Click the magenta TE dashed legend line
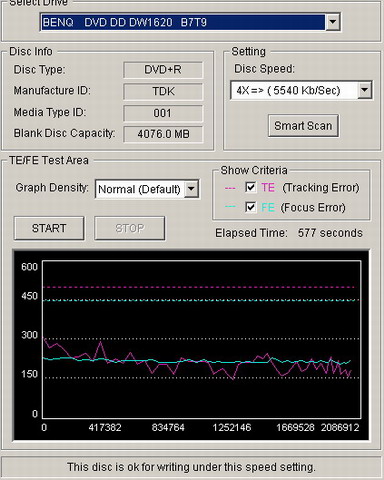 click(230, 188)
